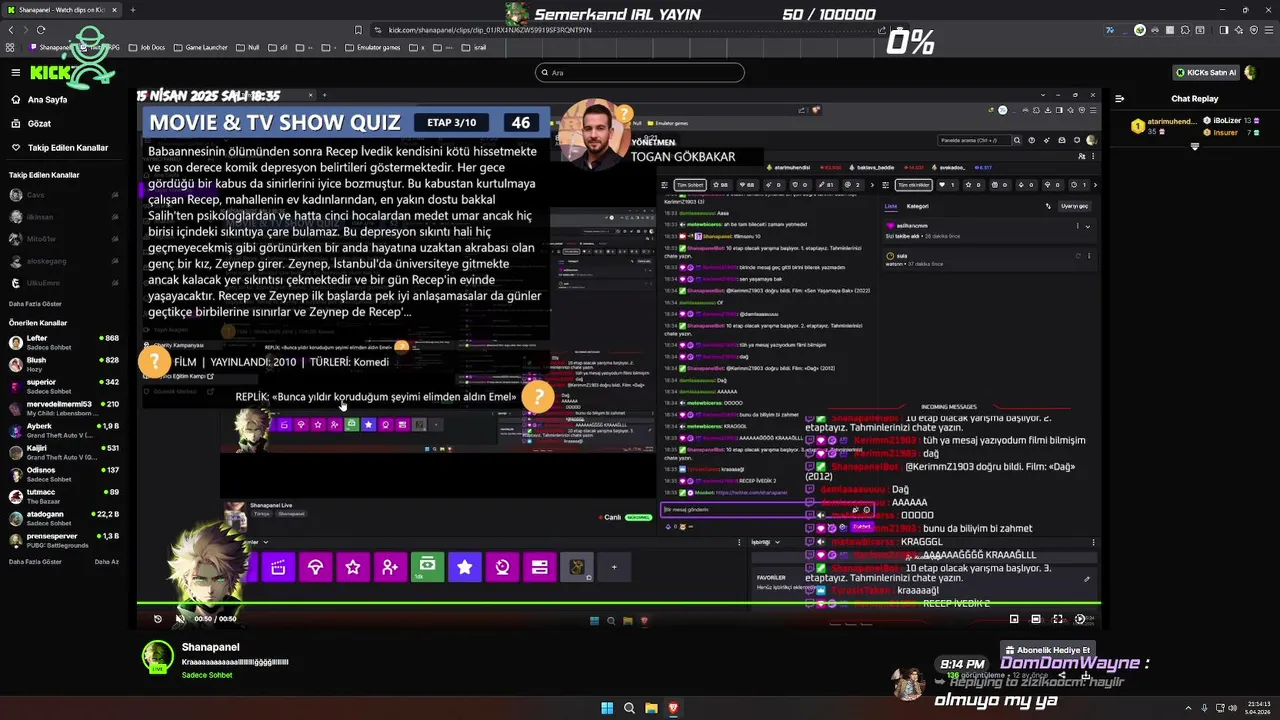Screen dimensions: 1280x720
Task: Open Sadece Sohbet category link
Action: (x=207, y=675)
